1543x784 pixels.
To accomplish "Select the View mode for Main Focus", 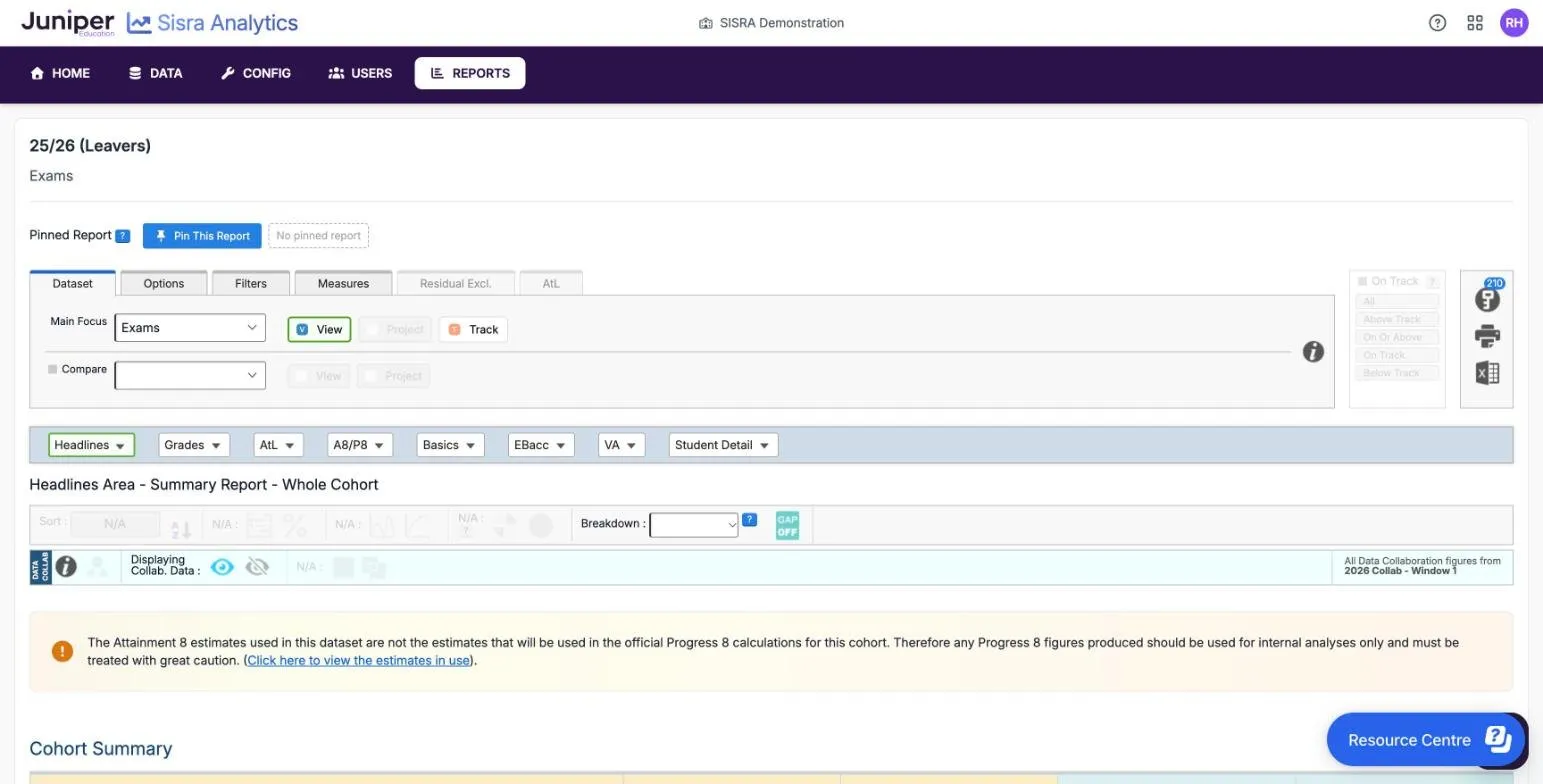I will point(319,329).
